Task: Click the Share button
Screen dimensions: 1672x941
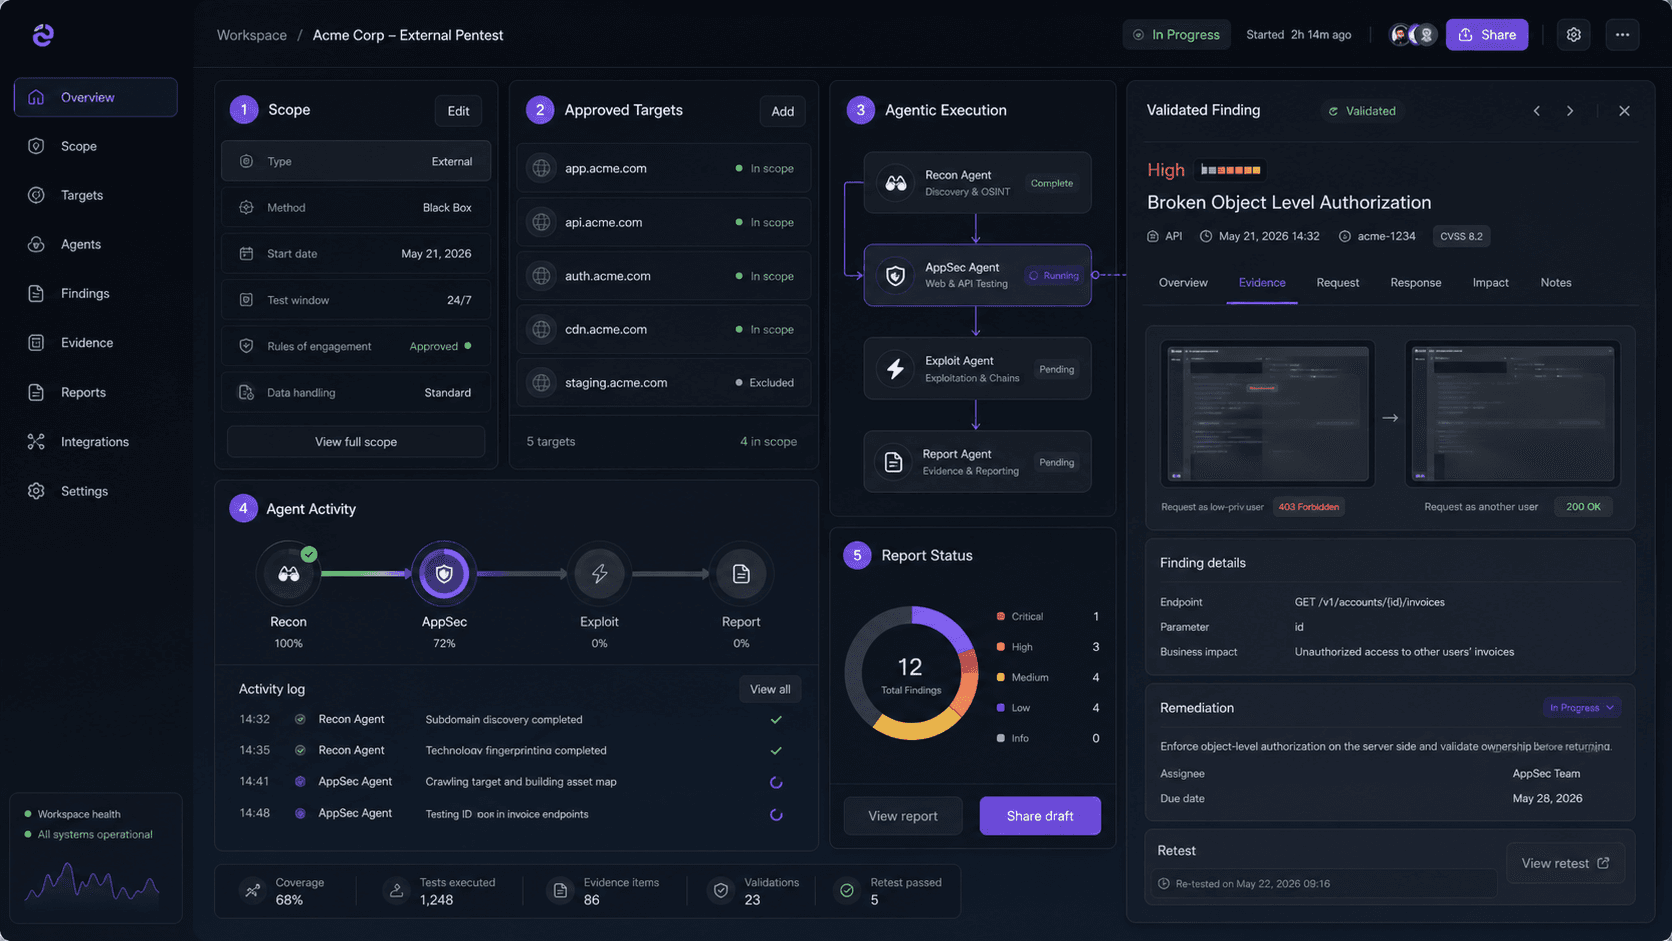Action: click(1486, 34)
